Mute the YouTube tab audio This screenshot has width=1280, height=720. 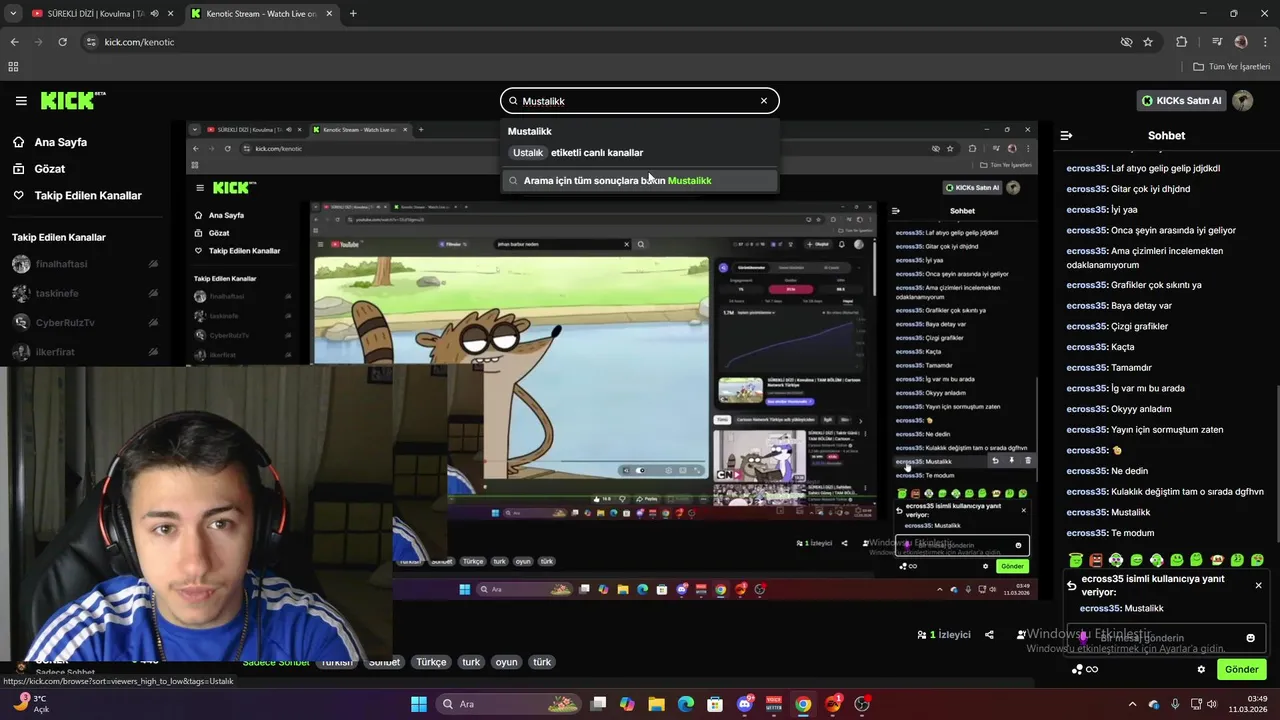[x=154, y=14]
